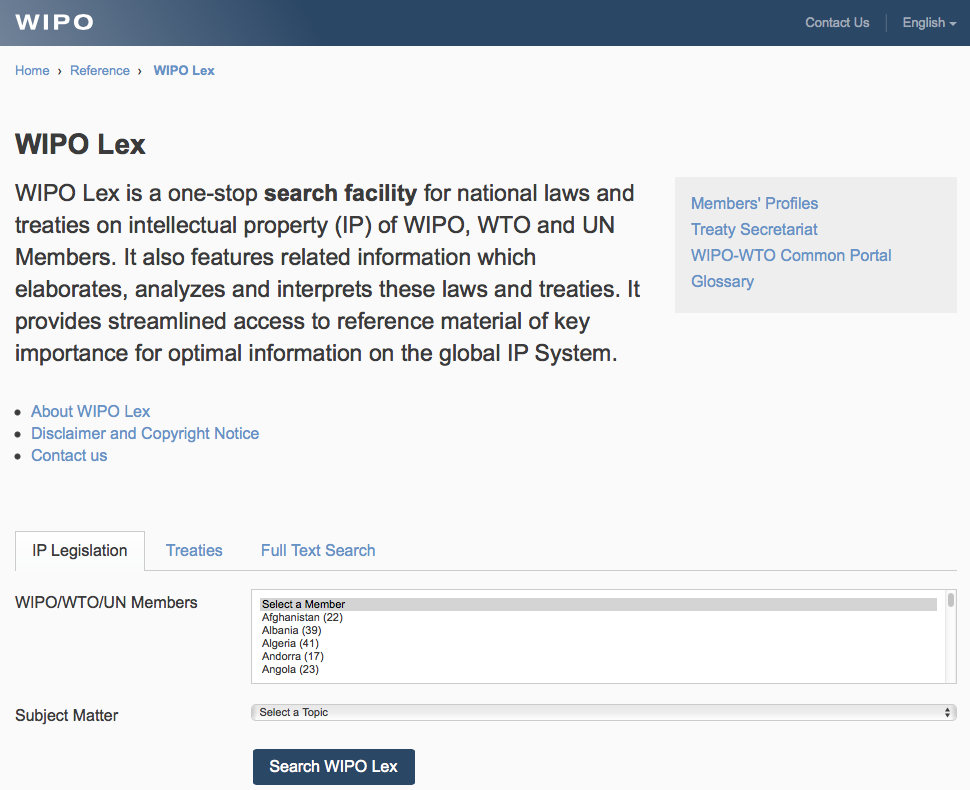Select Afghanistan (22) in members list

[302, 617]
